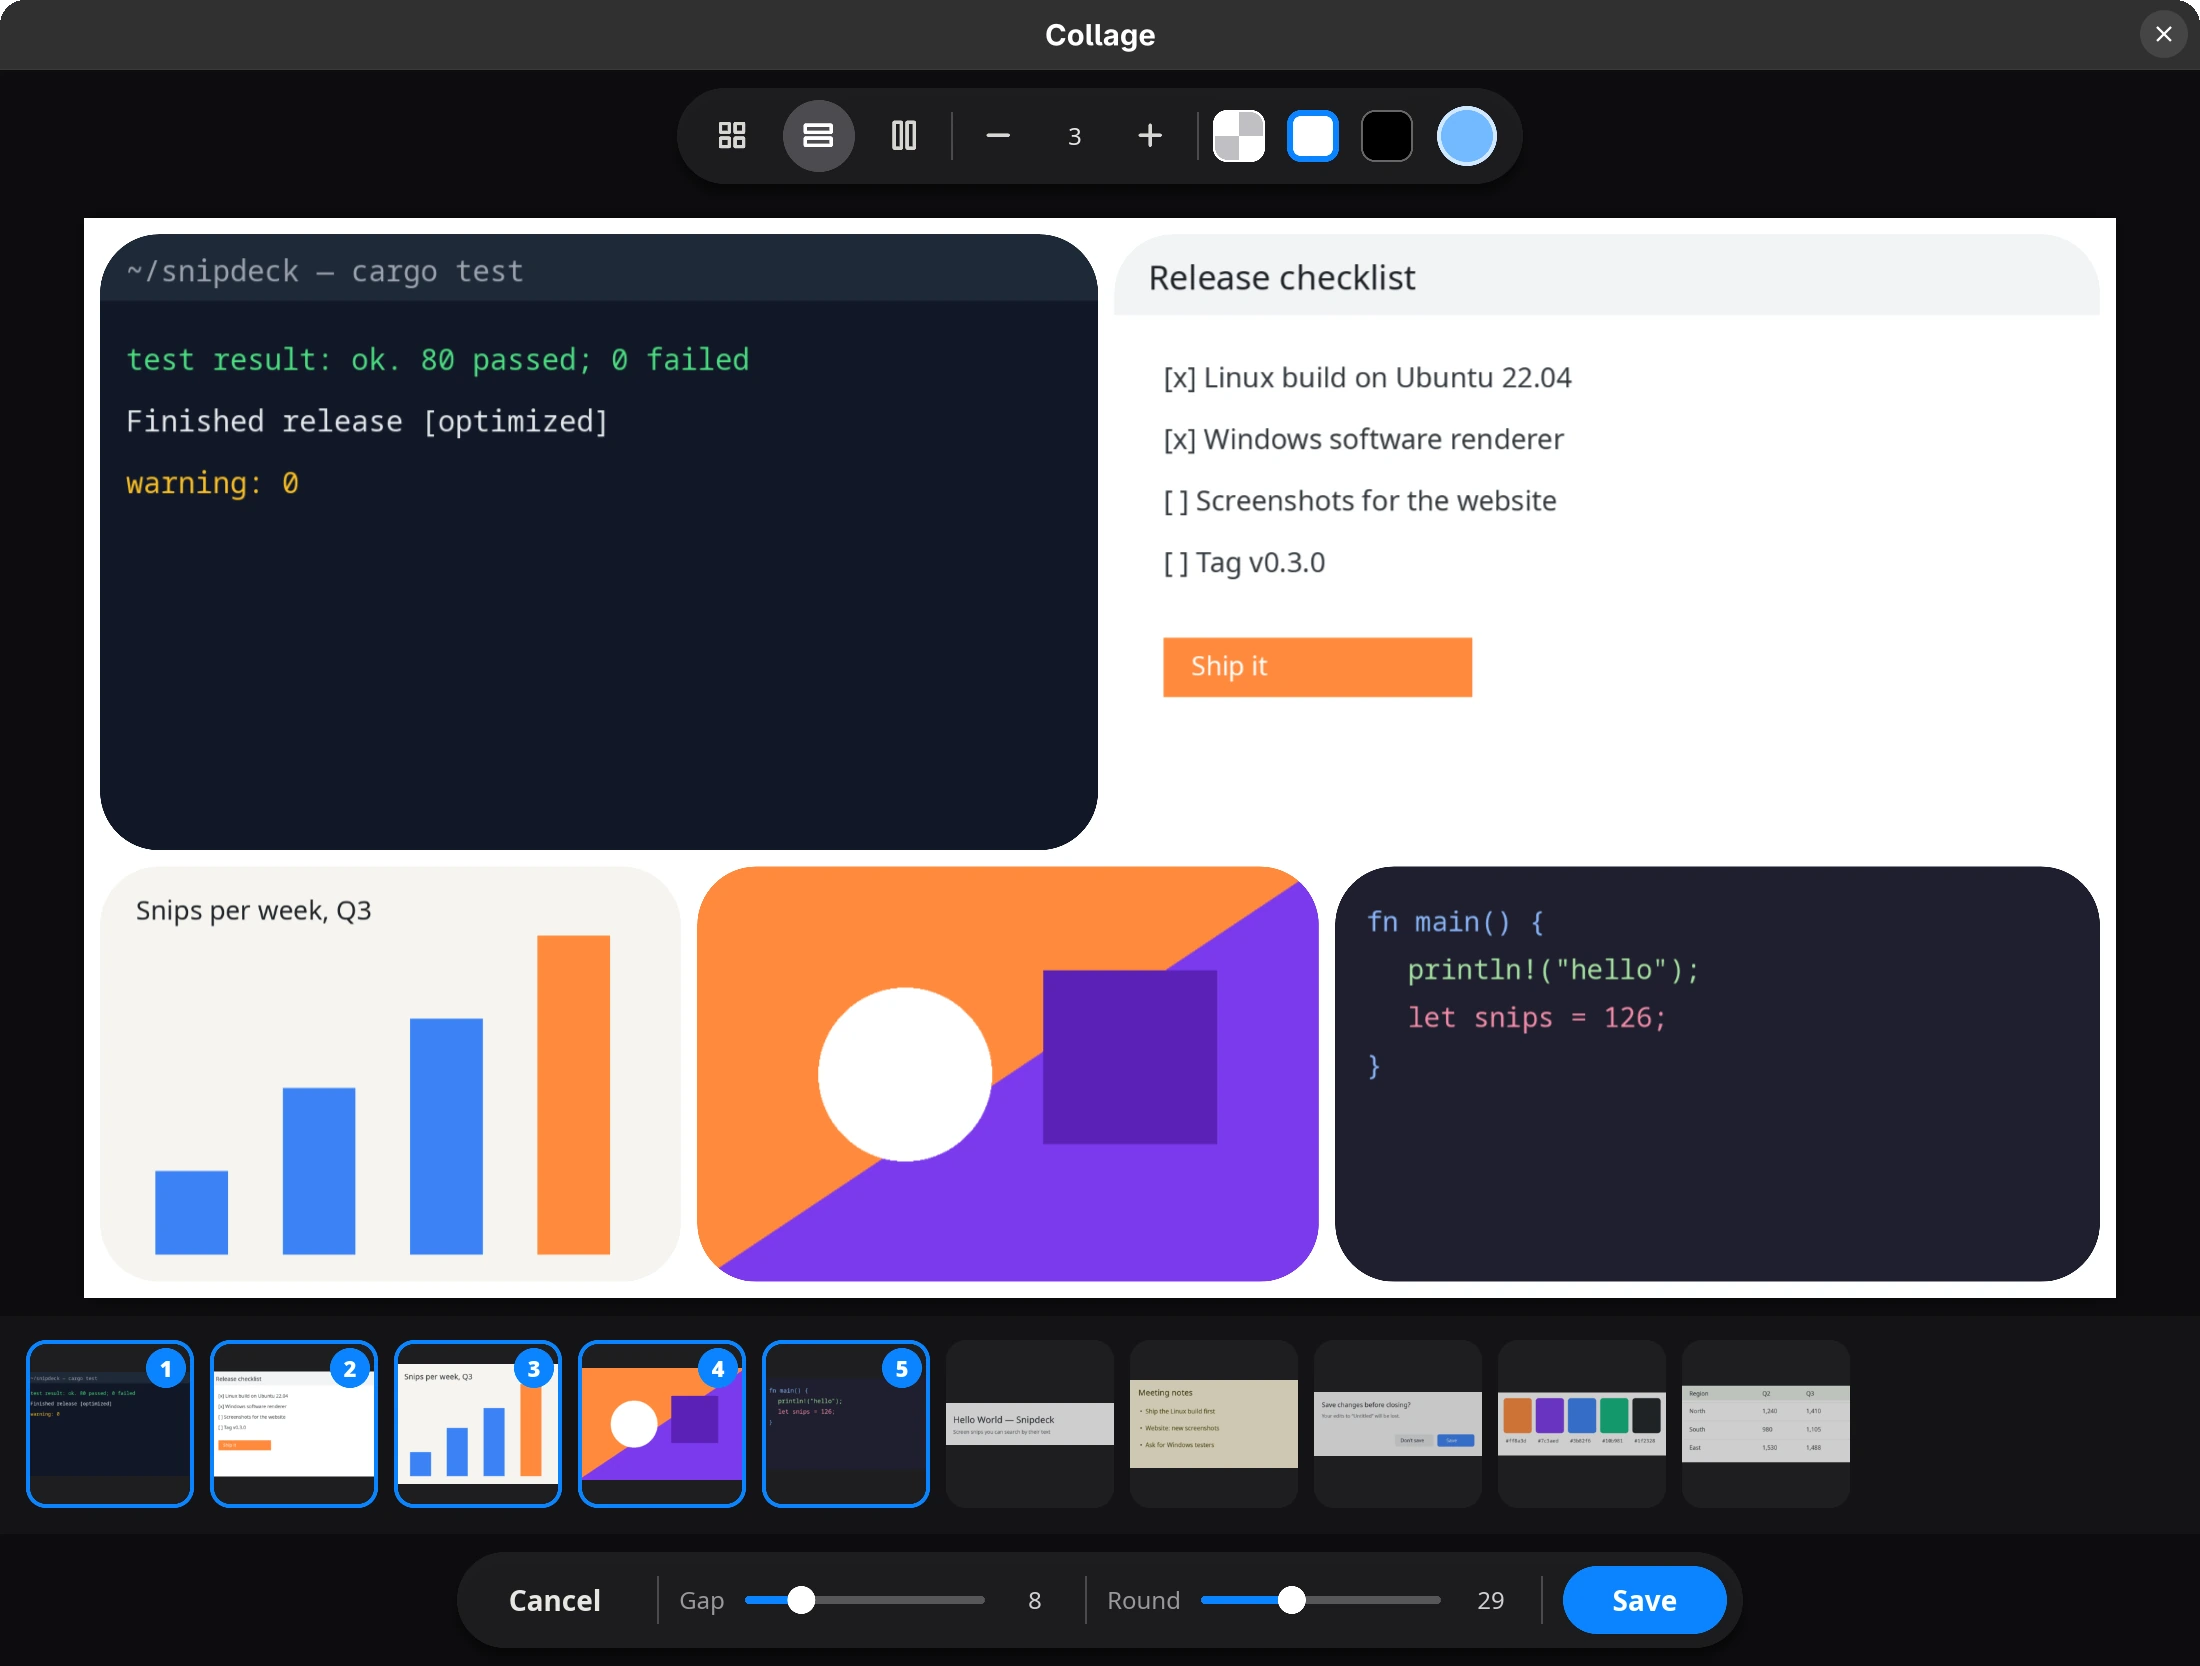
Task: Deselect thumbnail 4 orange purple shapes
Action: (x=662, y=1424)
